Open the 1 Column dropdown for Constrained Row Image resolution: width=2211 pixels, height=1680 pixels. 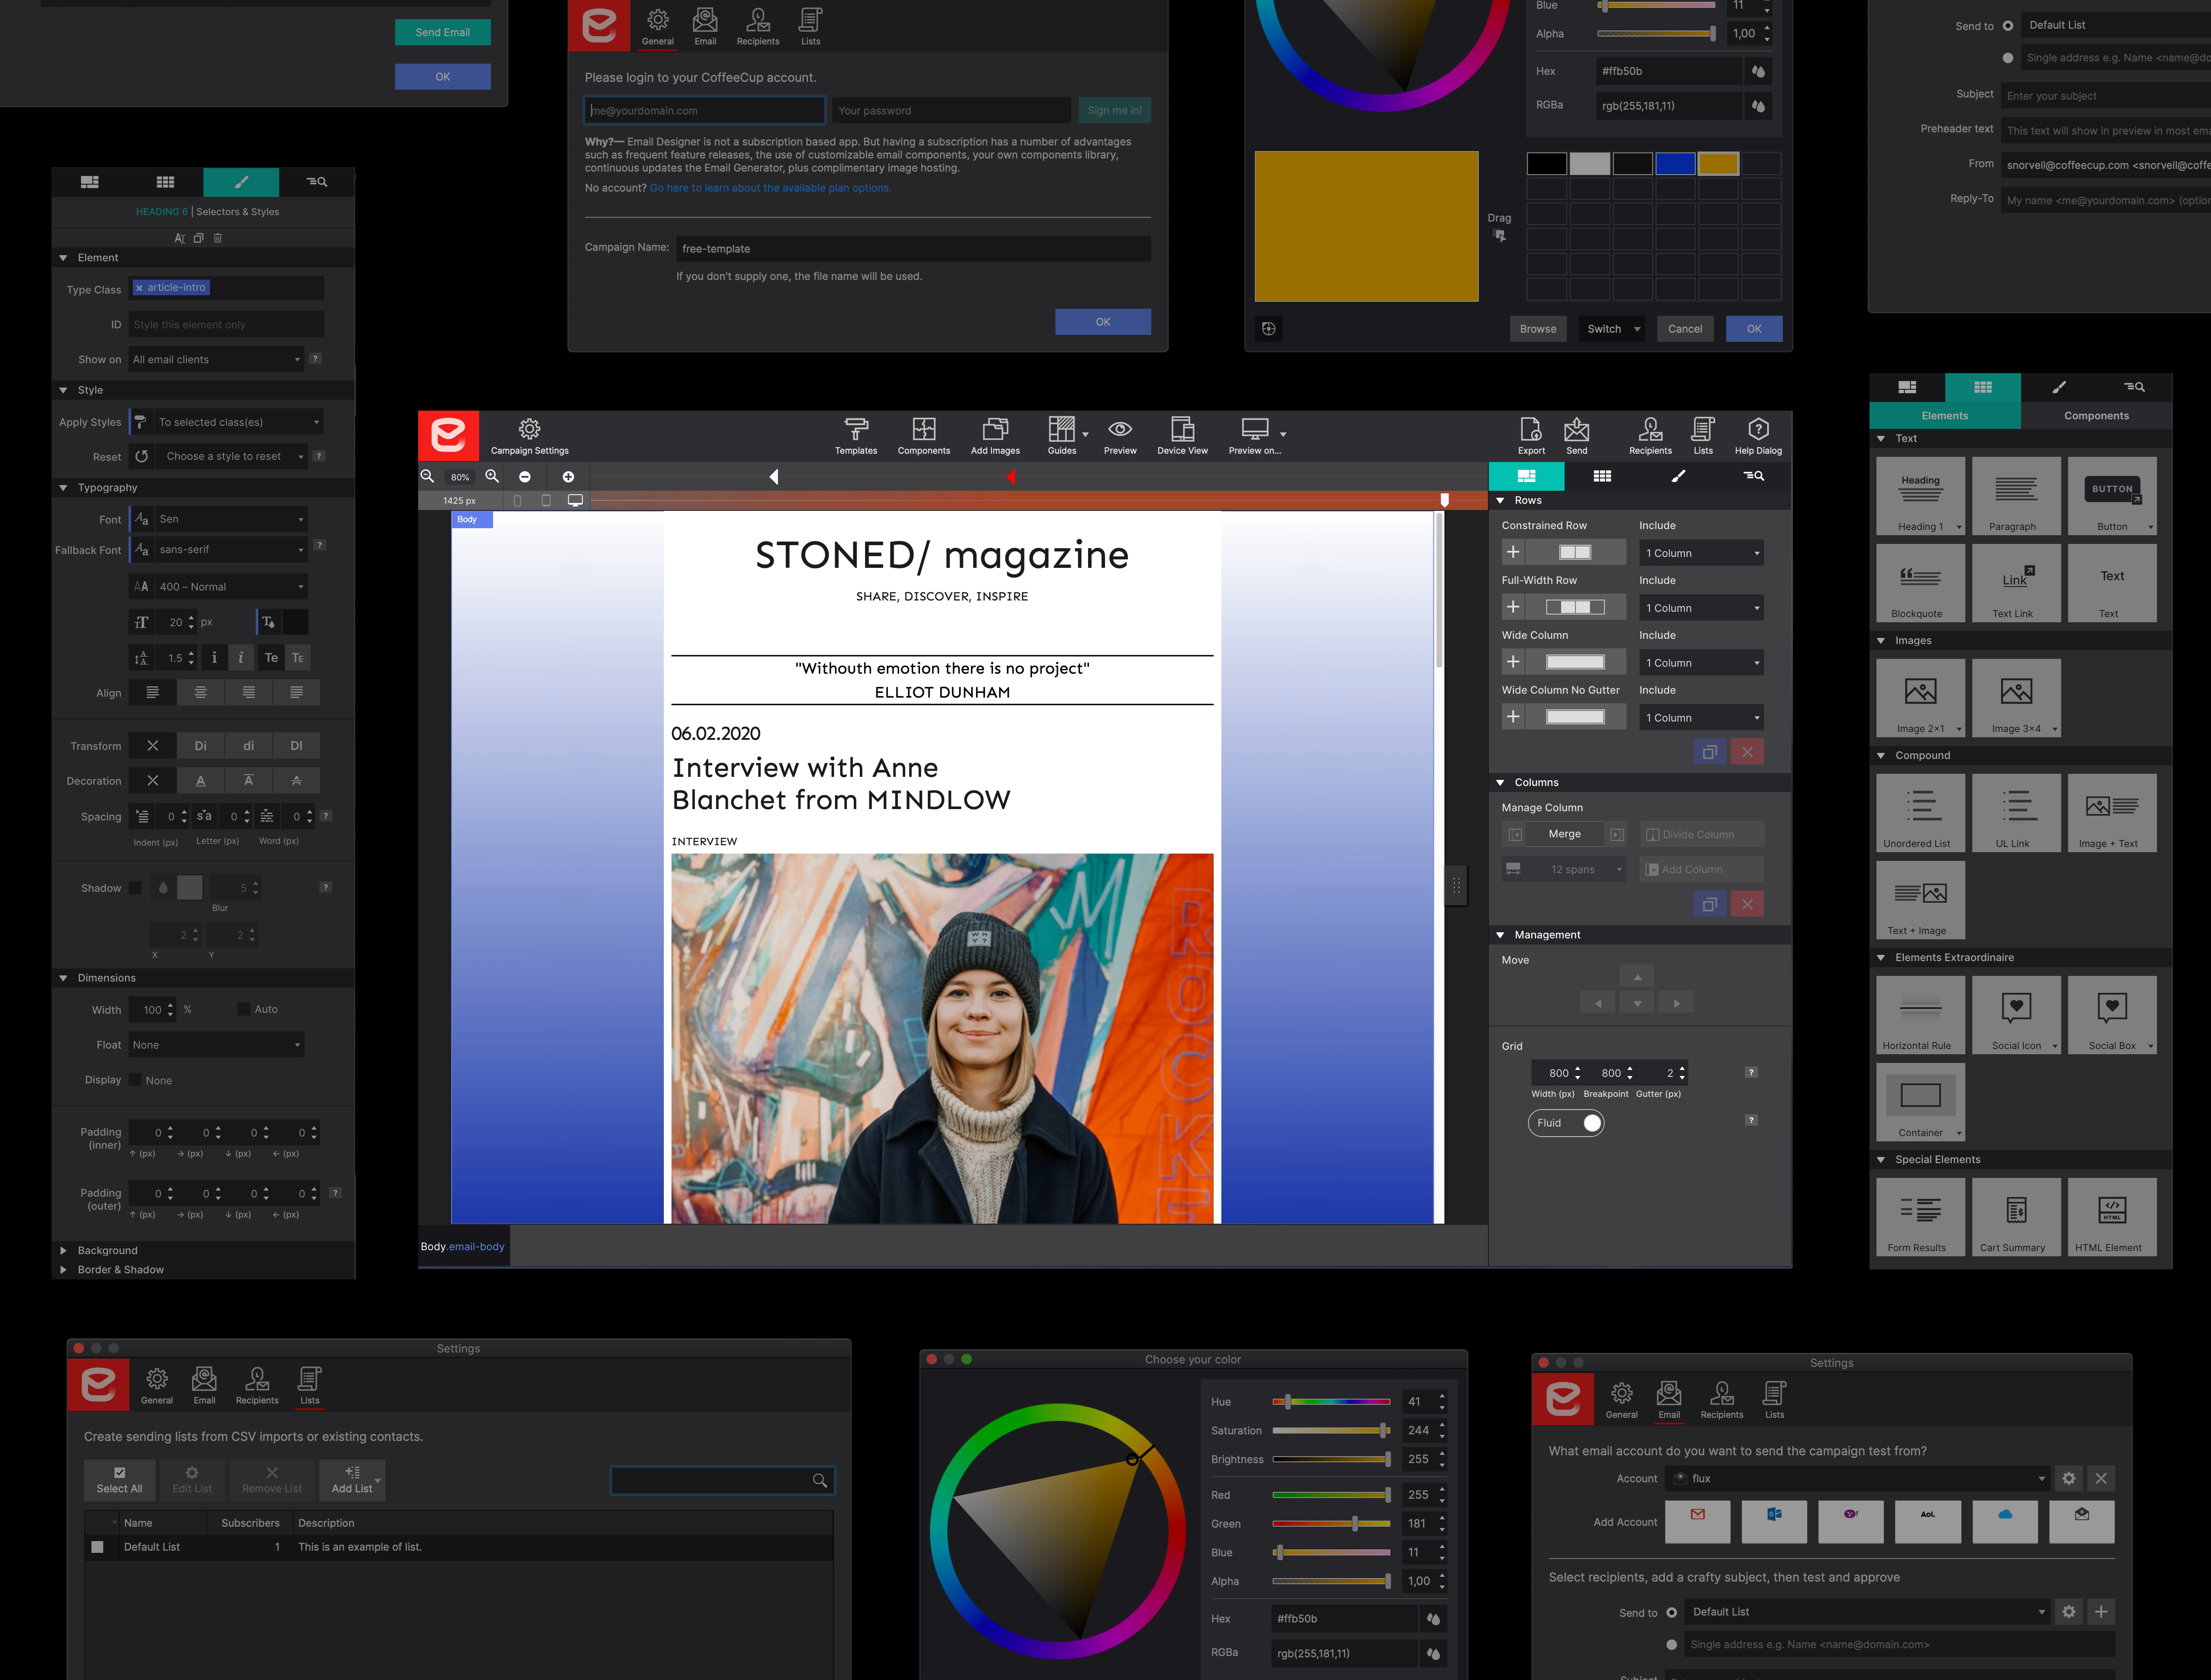1700,552
